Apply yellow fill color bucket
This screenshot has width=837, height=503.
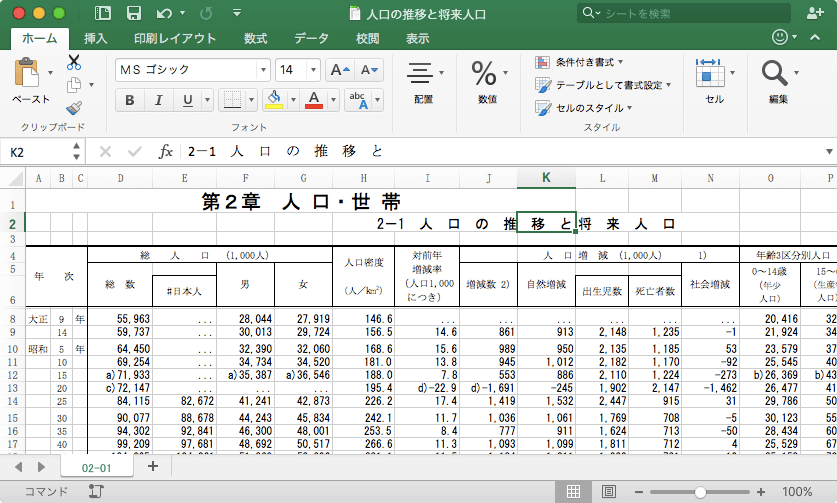(x=274, y=100)
